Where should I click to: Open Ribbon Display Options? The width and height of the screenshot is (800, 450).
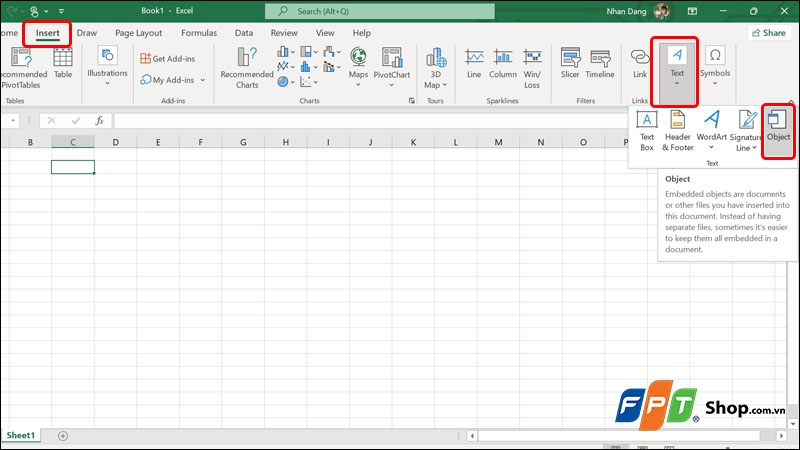pos(692,11)
